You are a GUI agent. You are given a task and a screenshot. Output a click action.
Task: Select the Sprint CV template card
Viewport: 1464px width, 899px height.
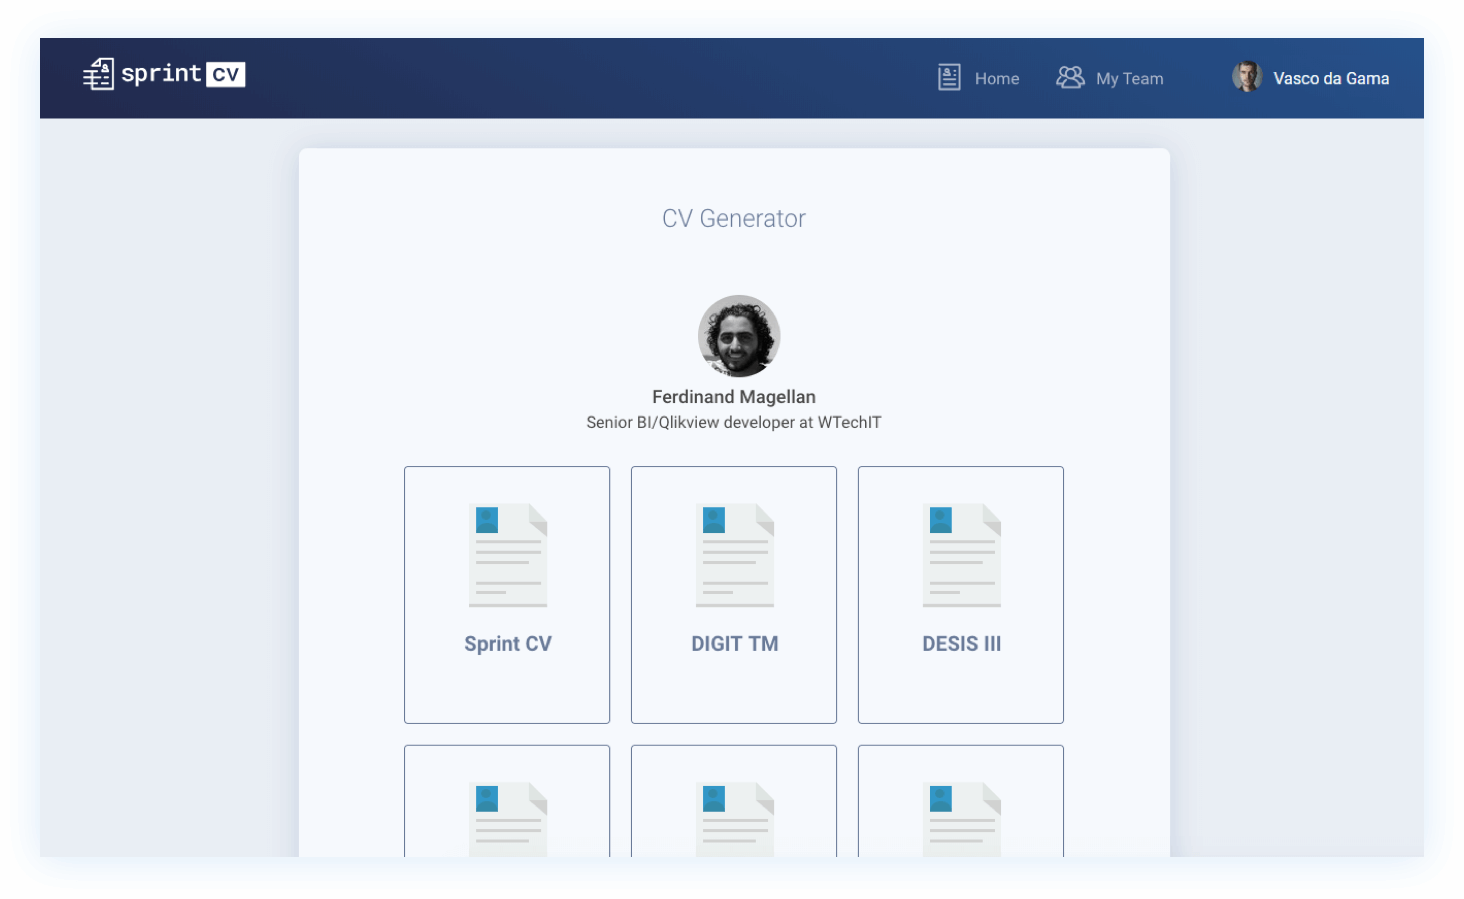click(x=507, y=594)
